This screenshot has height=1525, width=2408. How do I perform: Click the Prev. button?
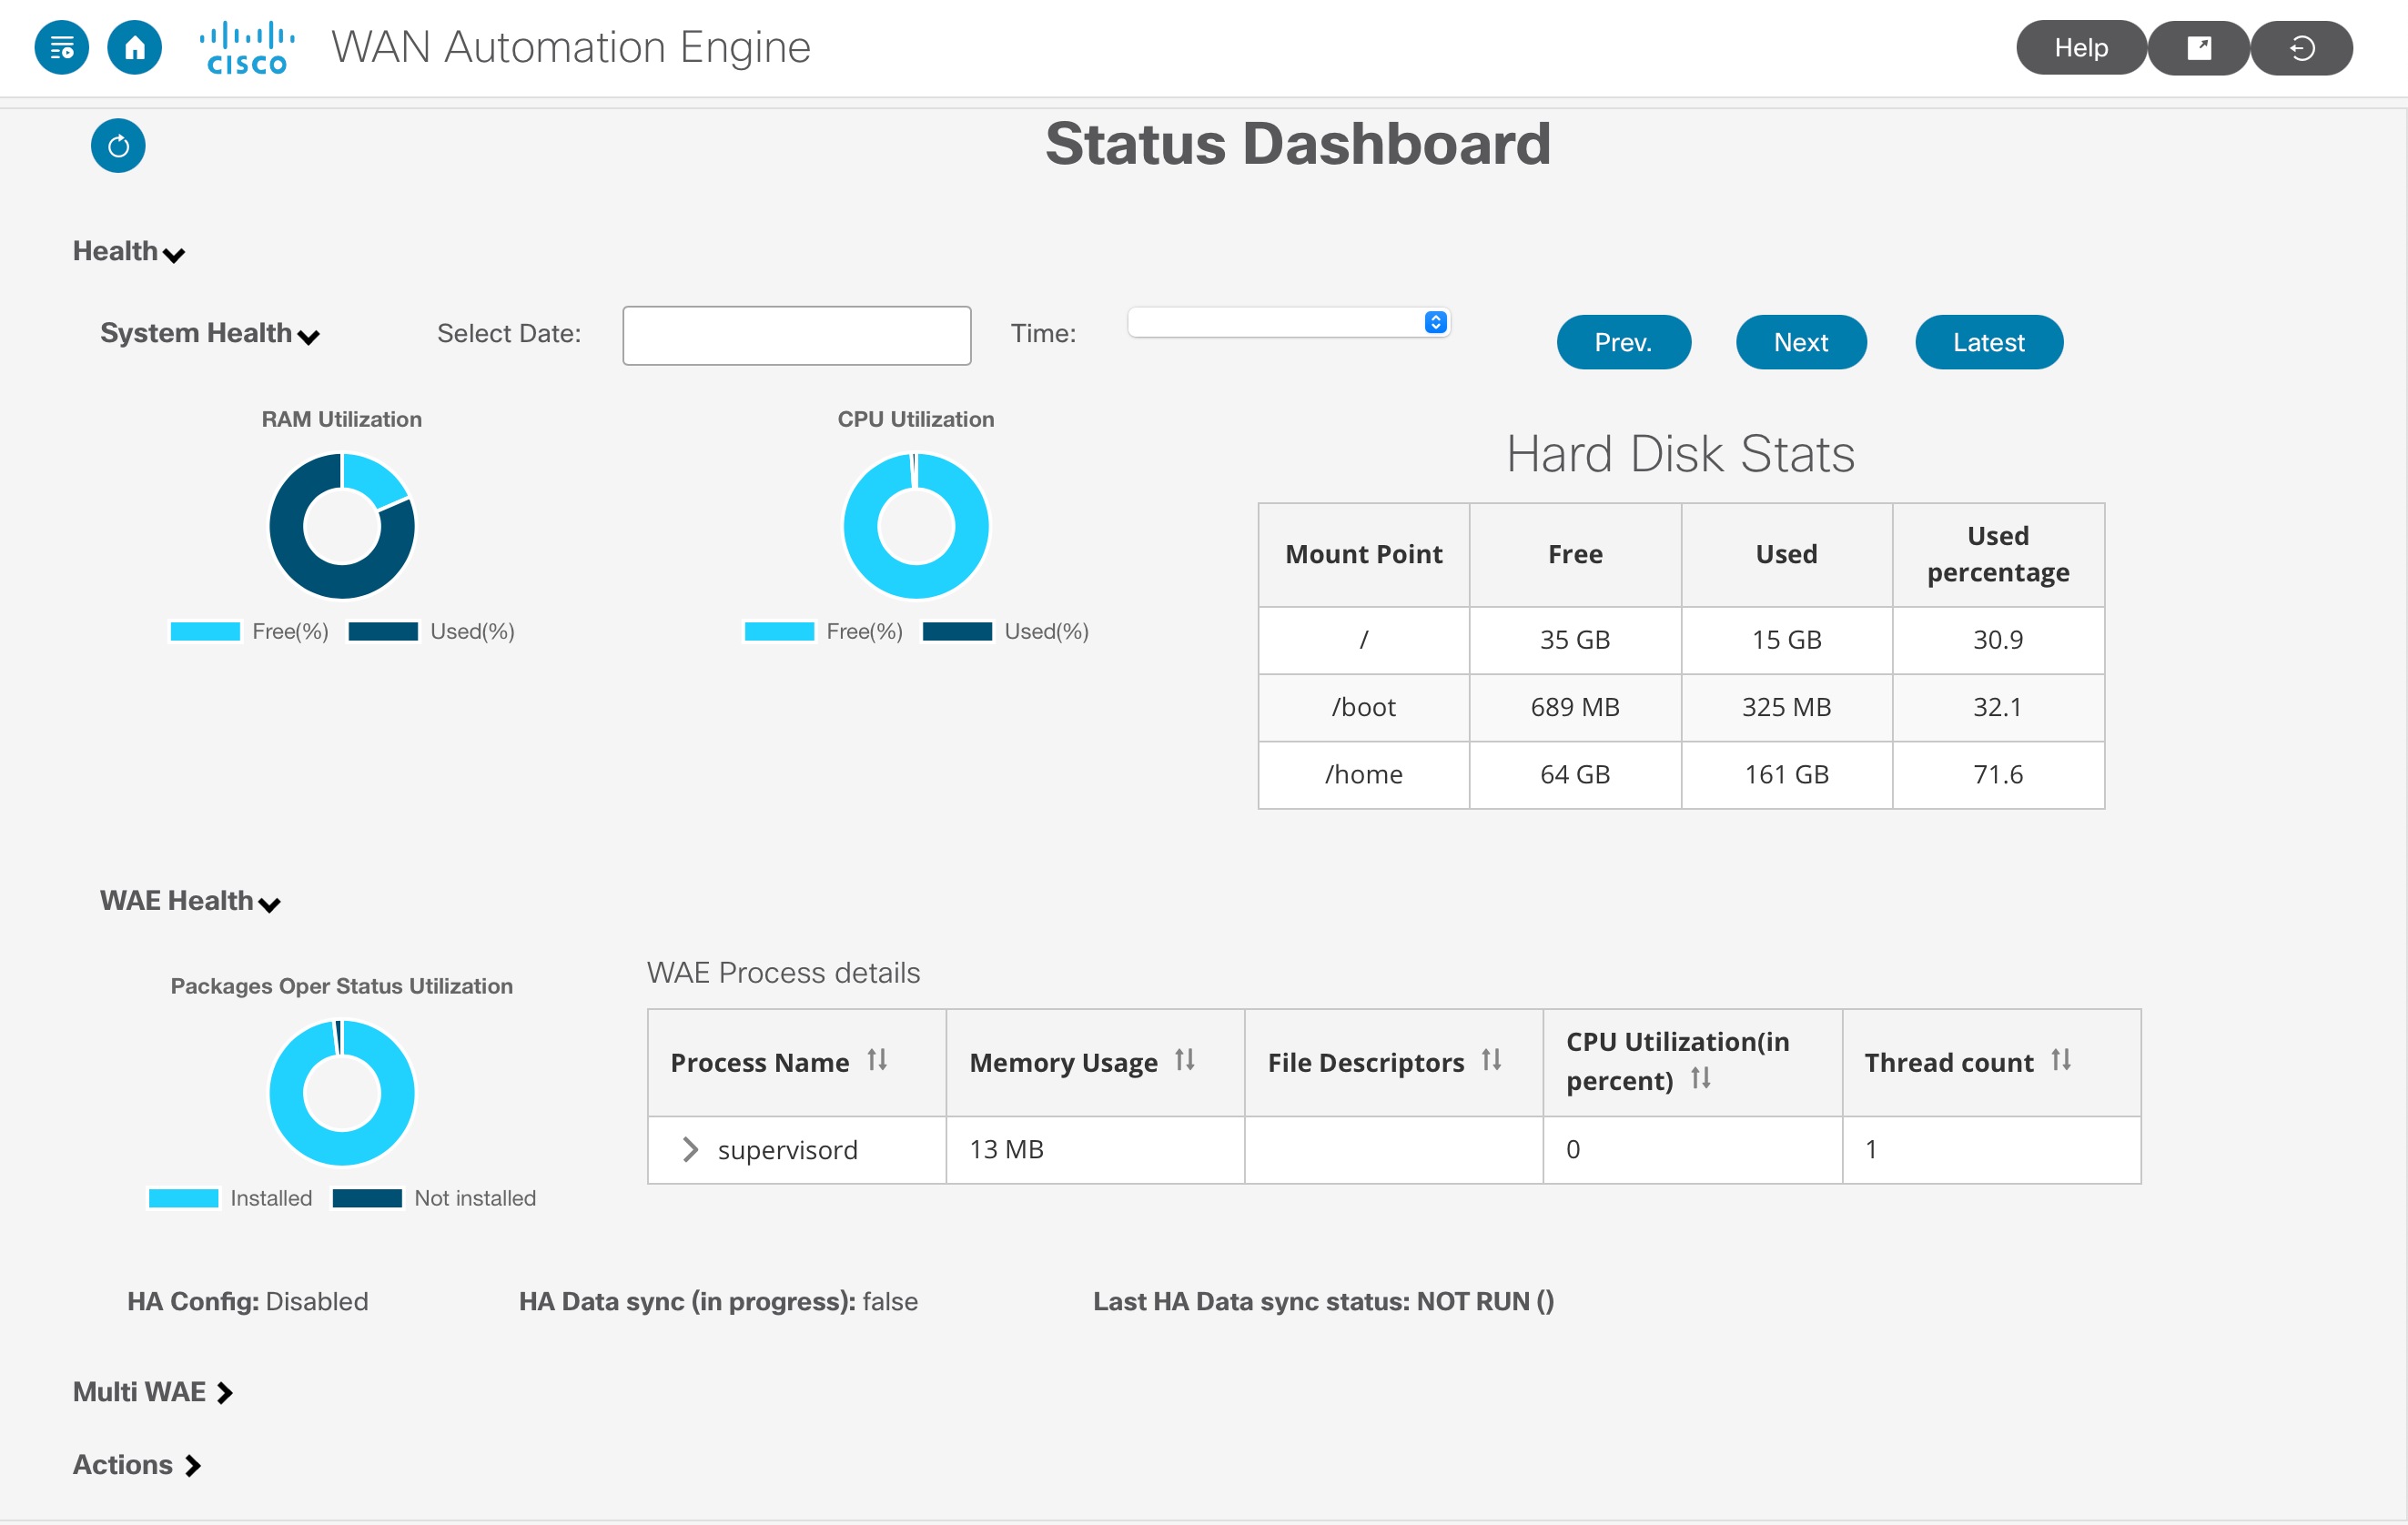point(1622,341)
